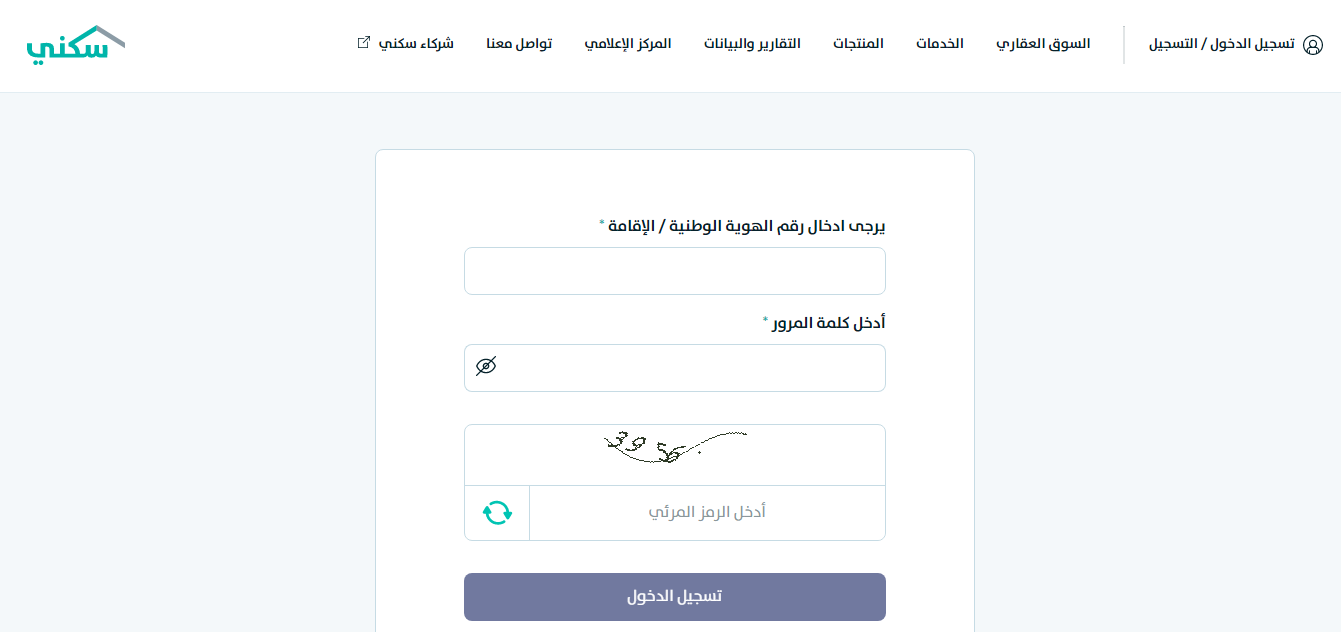The height and width of the screenshot is (632, 1341).
Task: Toggle password visibility with the eye icon
Action: [486, 367]
